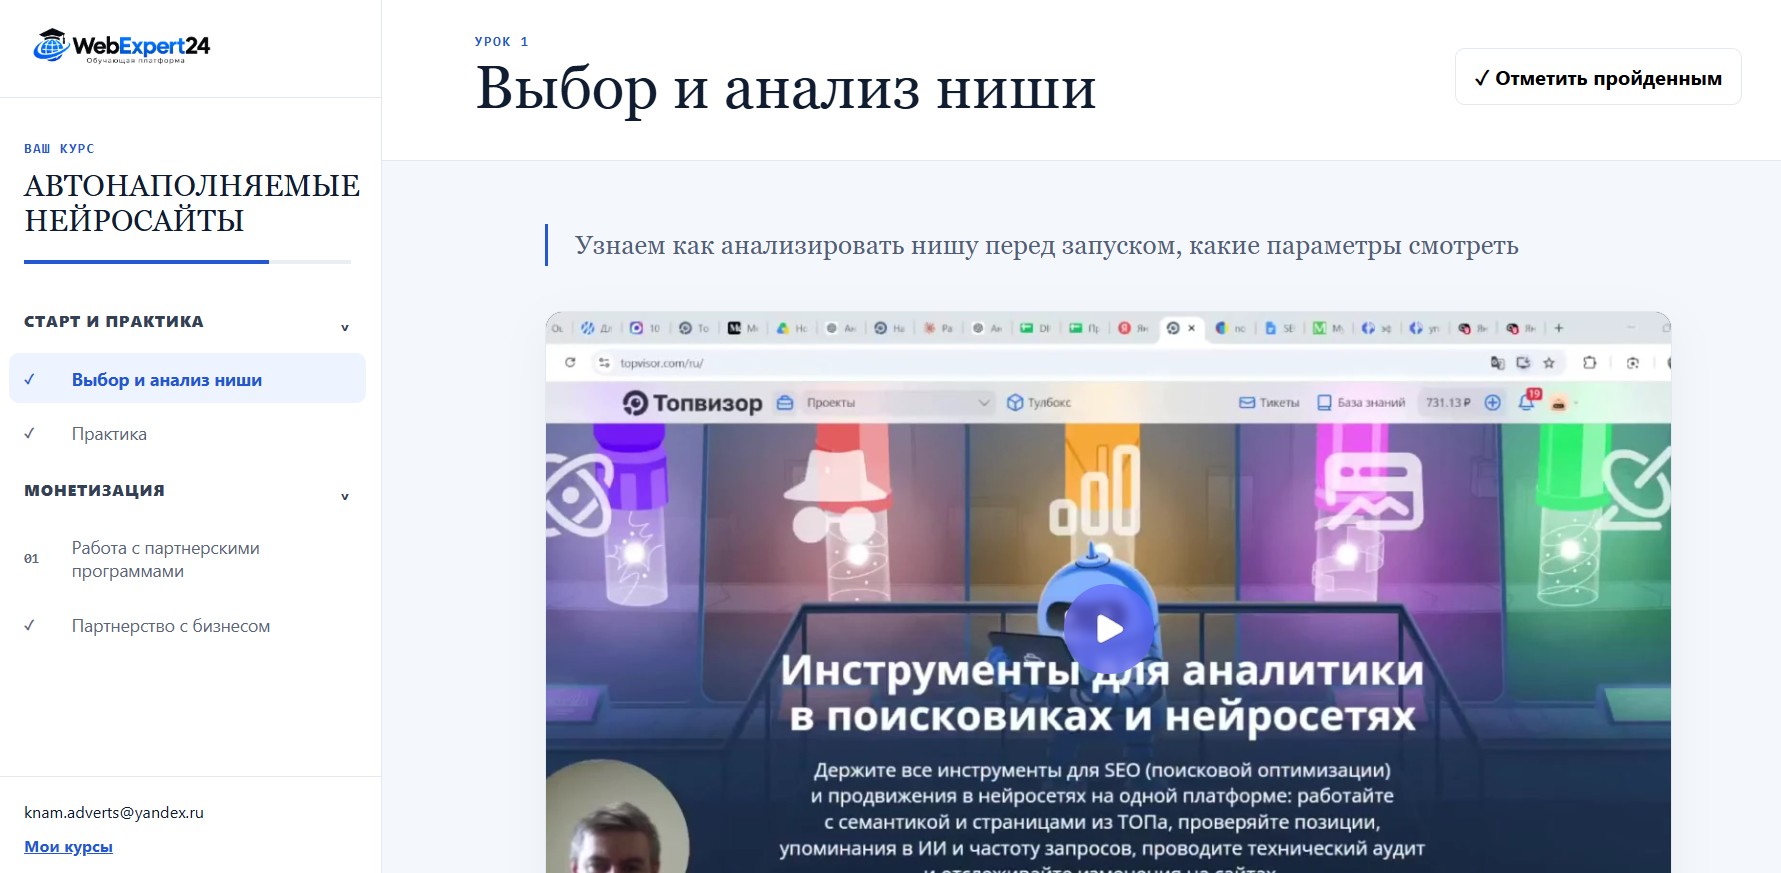Click the "МОНЕТИЗАЦИЯ" section heading
This screenshot has width=1781, height=873.
pyautogui.click(x=94, y=490)
